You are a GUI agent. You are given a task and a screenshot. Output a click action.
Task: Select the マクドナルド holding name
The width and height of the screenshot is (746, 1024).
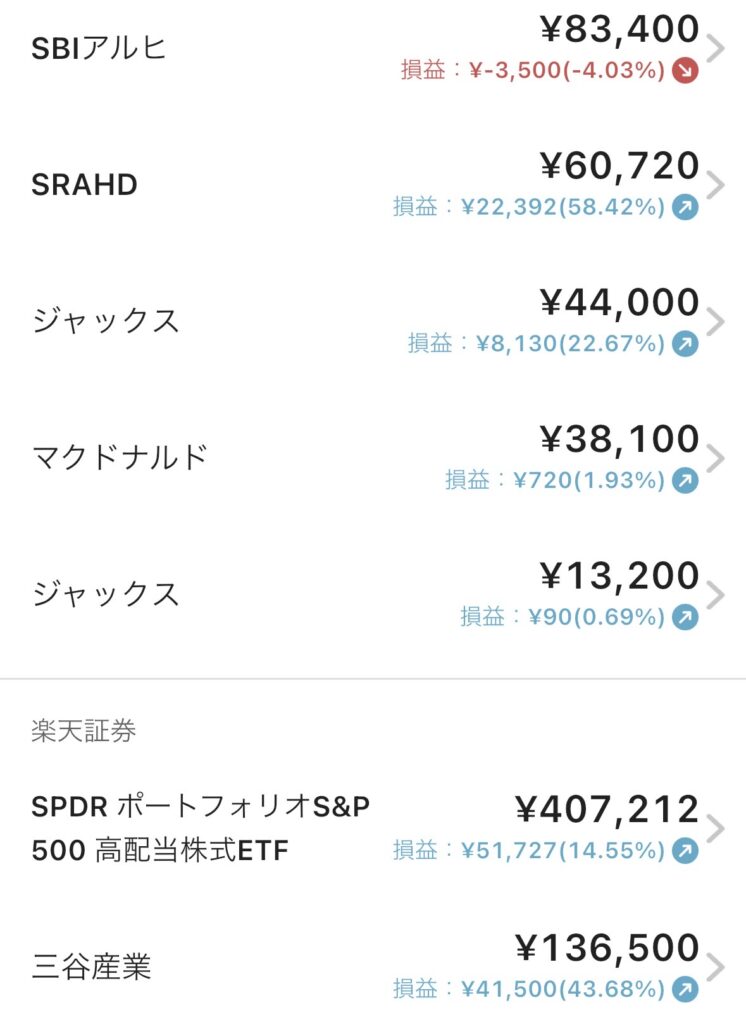tap(120, 457)
